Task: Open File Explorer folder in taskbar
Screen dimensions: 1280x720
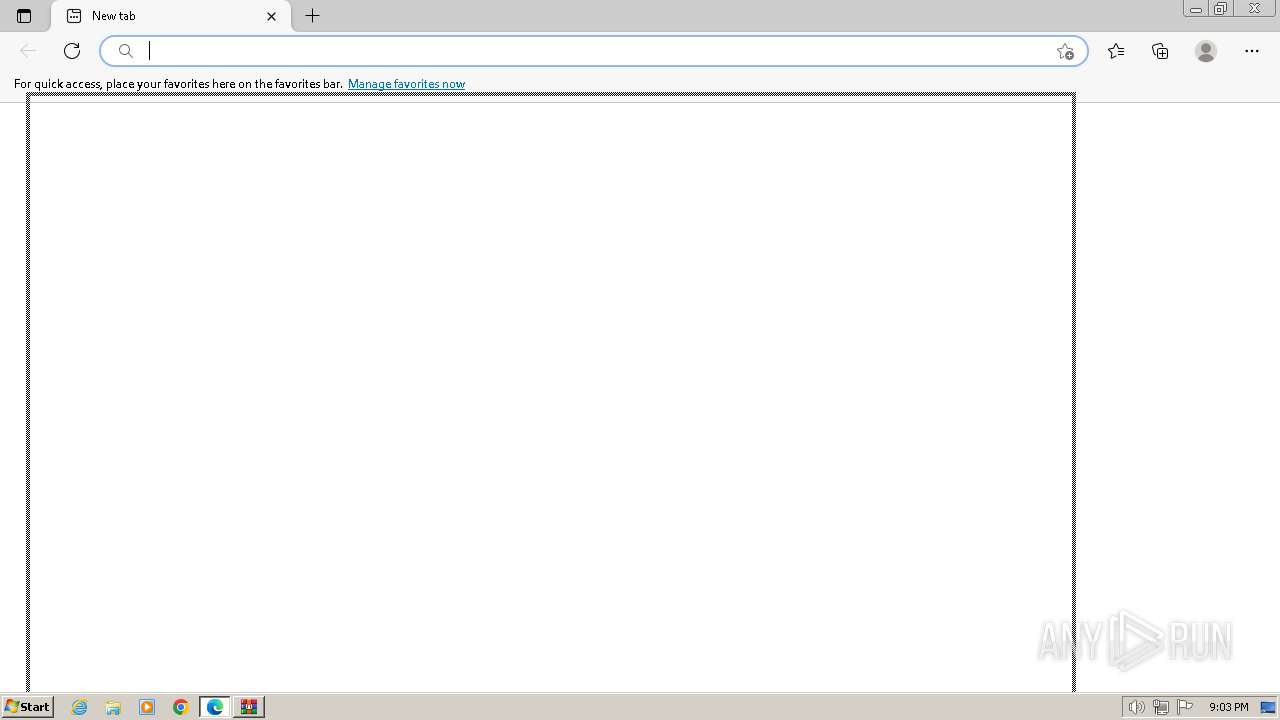Action: tap(113, 707)
